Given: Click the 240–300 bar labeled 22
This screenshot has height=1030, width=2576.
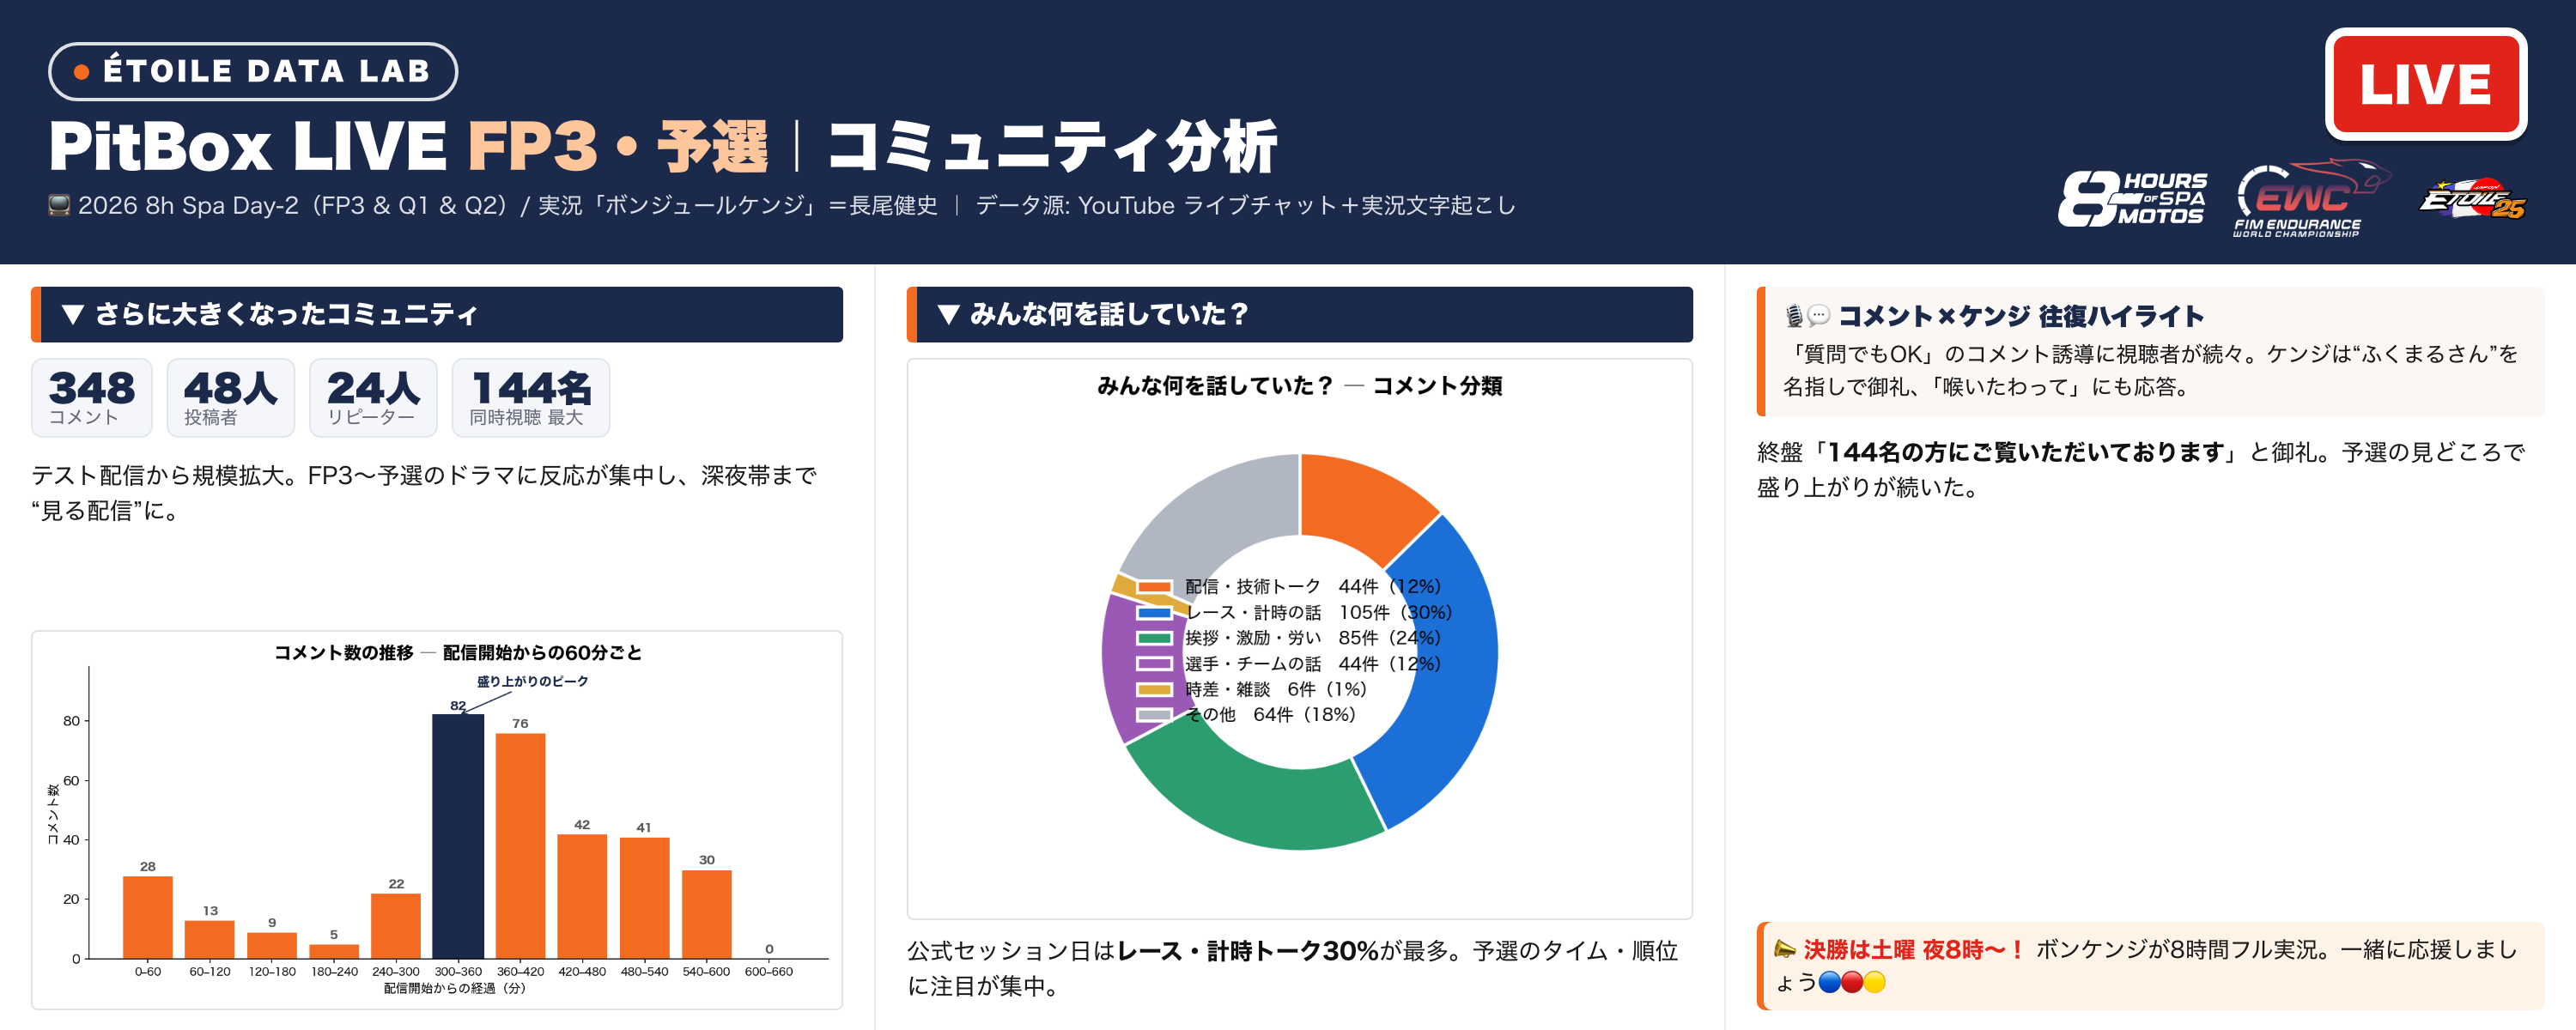Looking at the screenshot, I should pyautogui.click(x=396, y=926).
